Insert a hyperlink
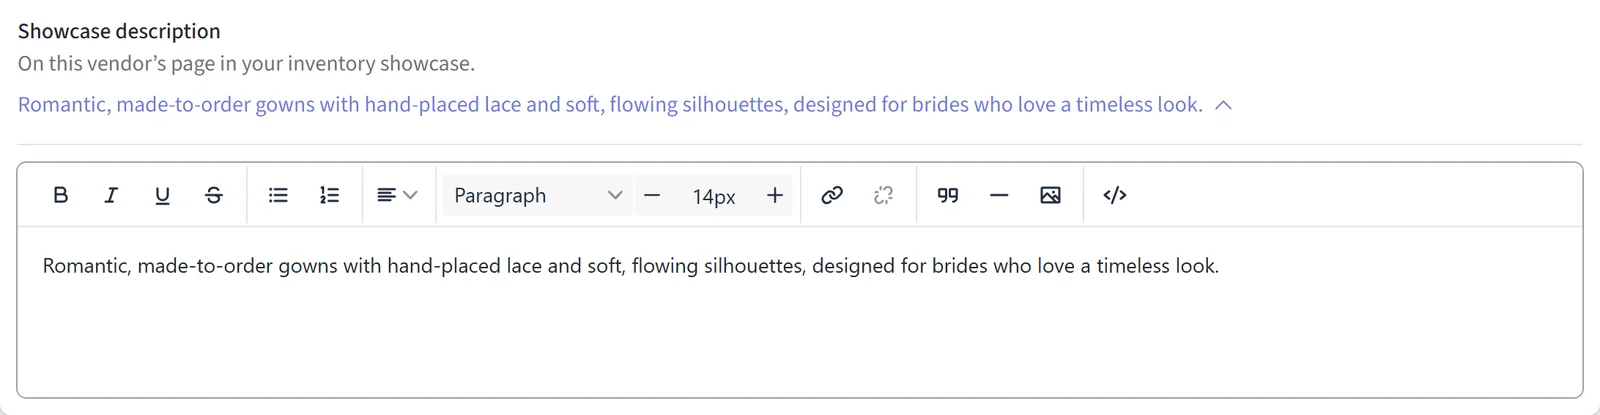 coord(832,195)
